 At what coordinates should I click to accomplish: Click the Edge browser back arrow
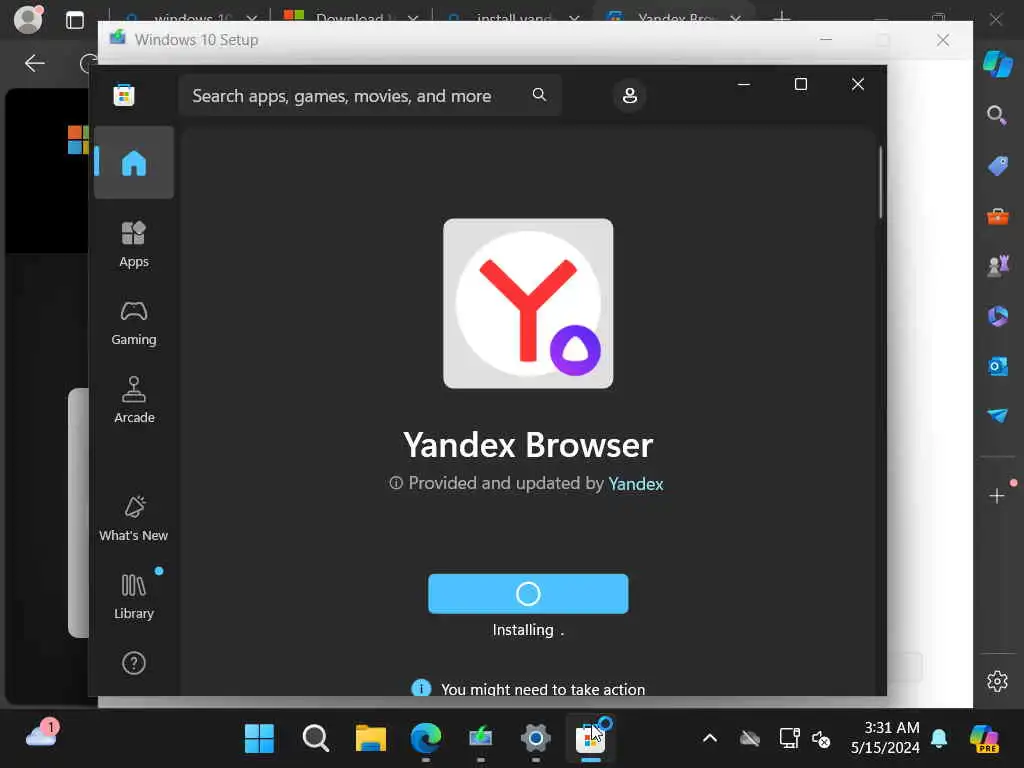[34, 63]
